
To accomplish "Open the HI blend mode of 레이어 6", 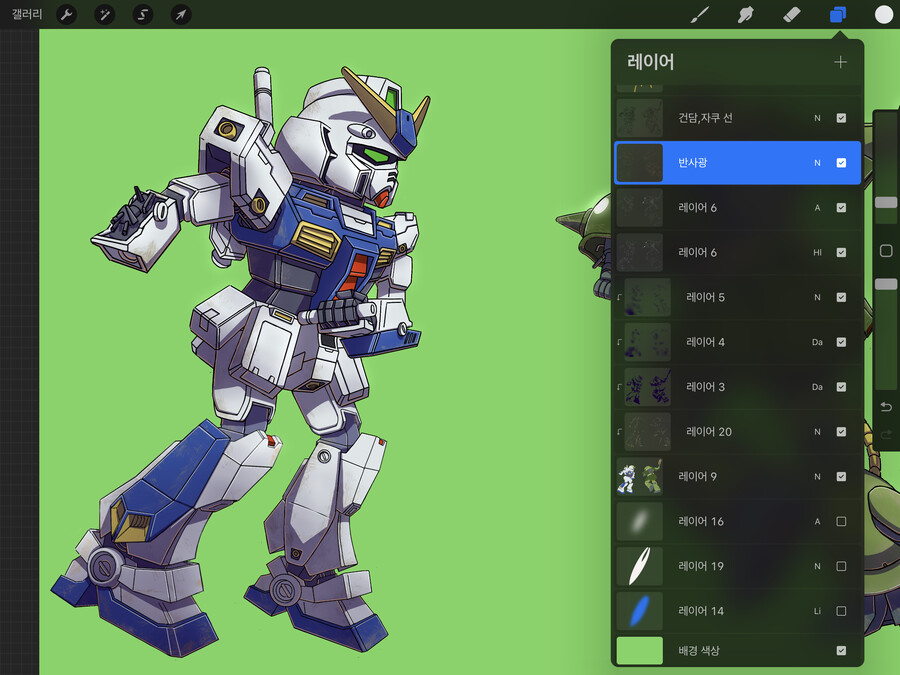I will coord(817,253).
